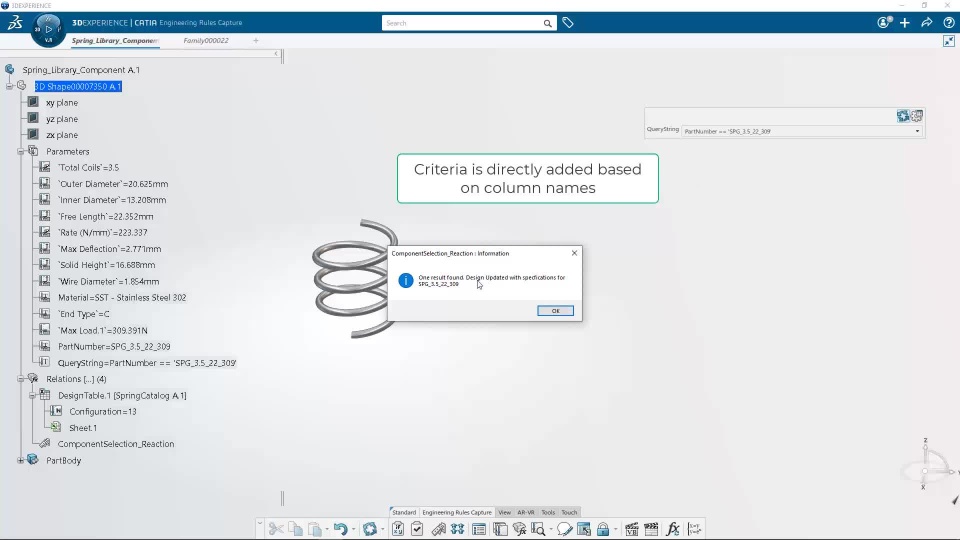Select Spring_Library_Component A.1 root node
The width and height of the screenshot is (960, 540).
(x=81, y=70)
